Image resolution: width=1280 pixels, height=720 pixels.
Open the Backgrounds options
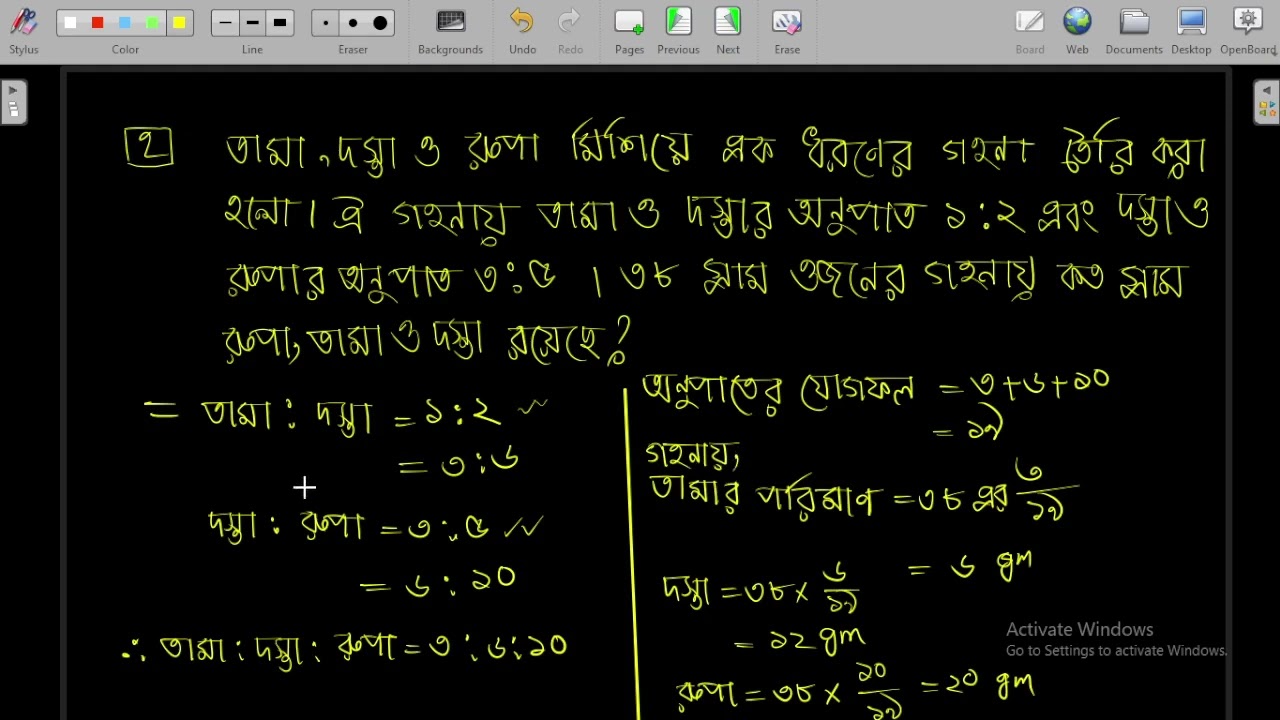pos(450,32)
